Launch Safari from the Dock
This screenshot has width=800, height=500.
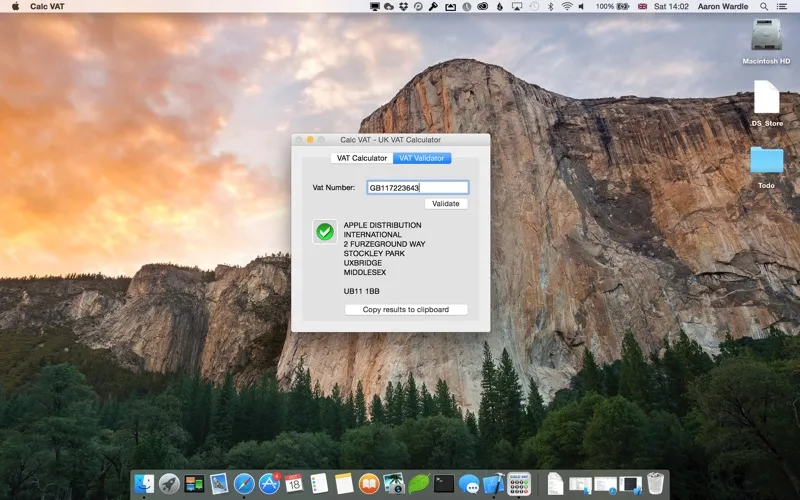244,483
